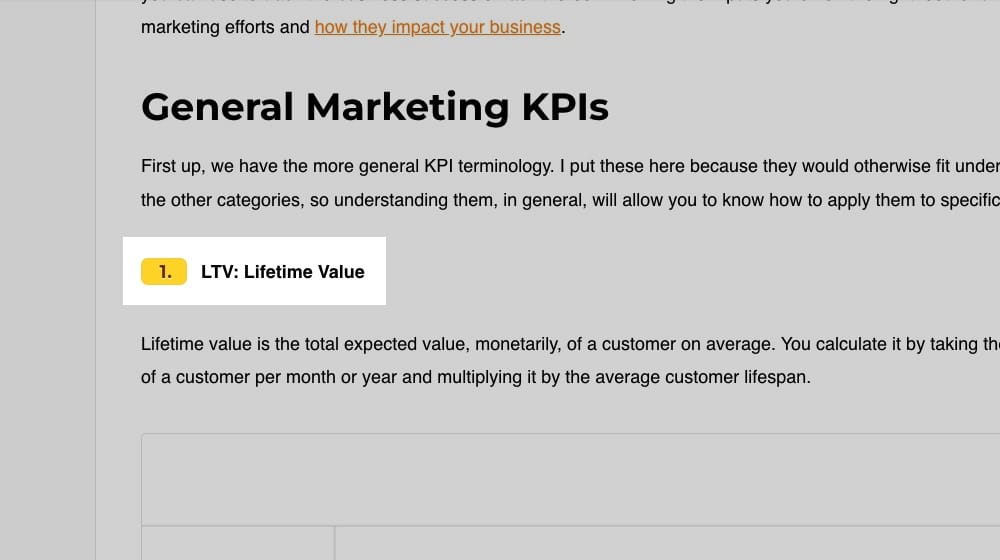Viewport: 1000px width, 560px height.
Task: Click the word "business" in the orange link
Action: coord(526,27)
